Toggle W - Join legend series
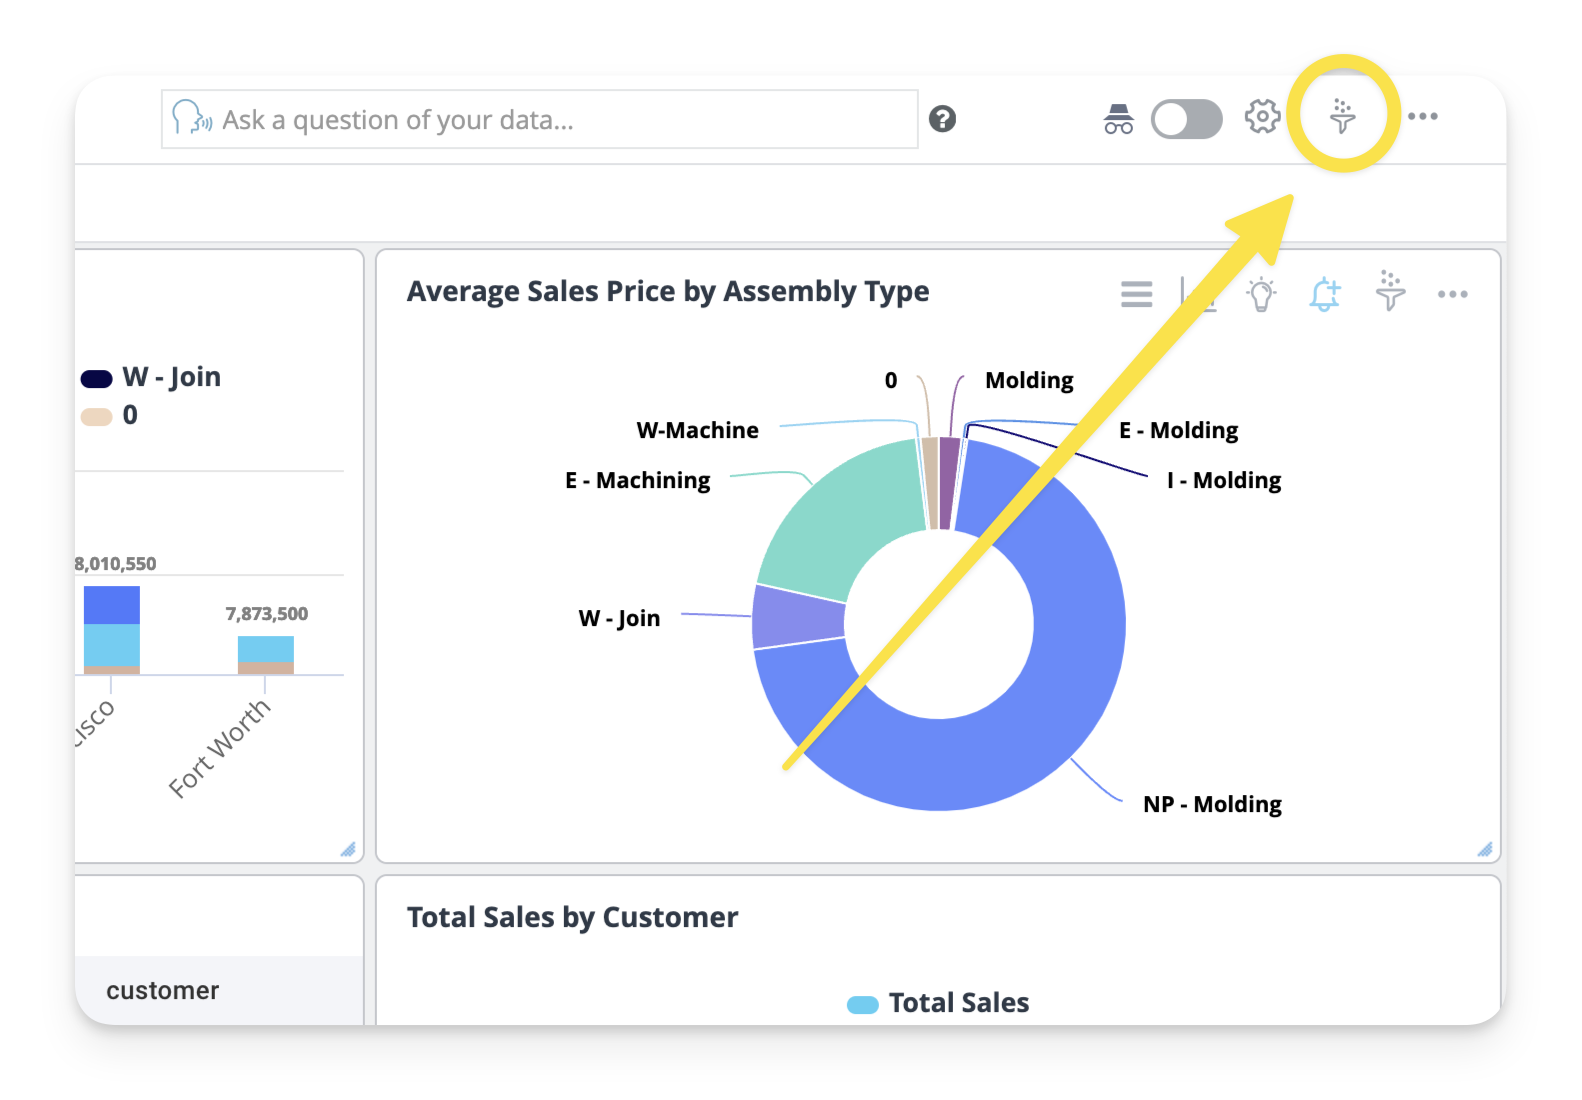The width and height of the screenshot is (1582, 1100). click(x=152, y=377)
